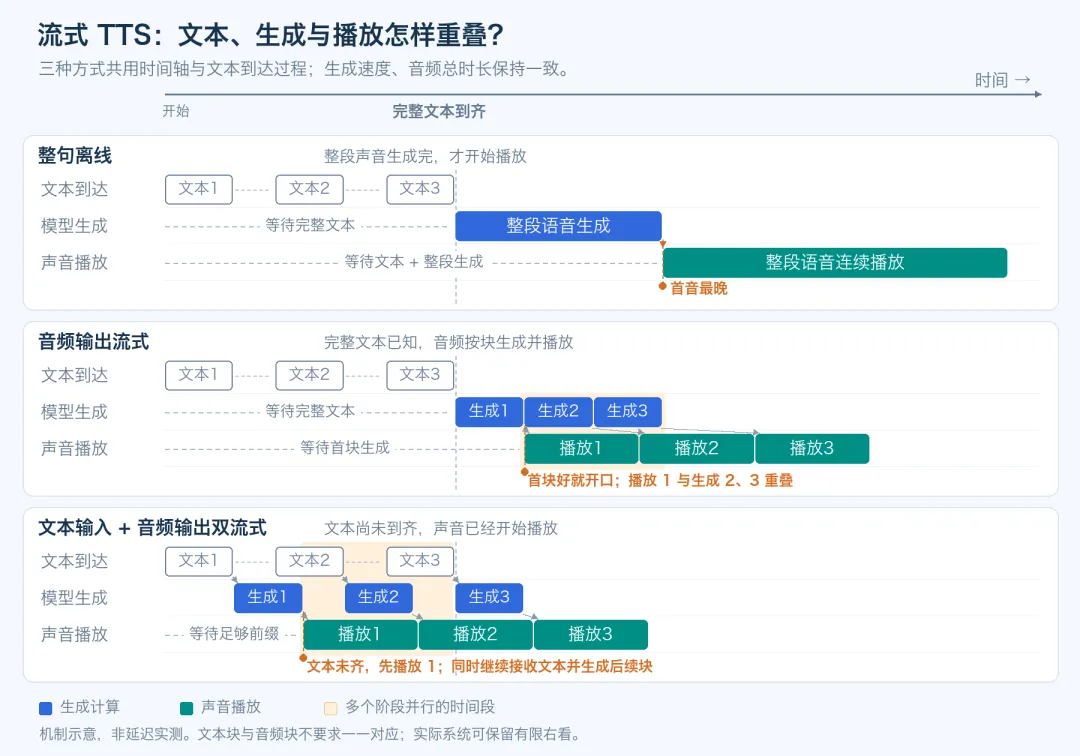Click the 文本2 box in the 双流式 section
This screenshot has height=756, width=1080.
point(309,561)
